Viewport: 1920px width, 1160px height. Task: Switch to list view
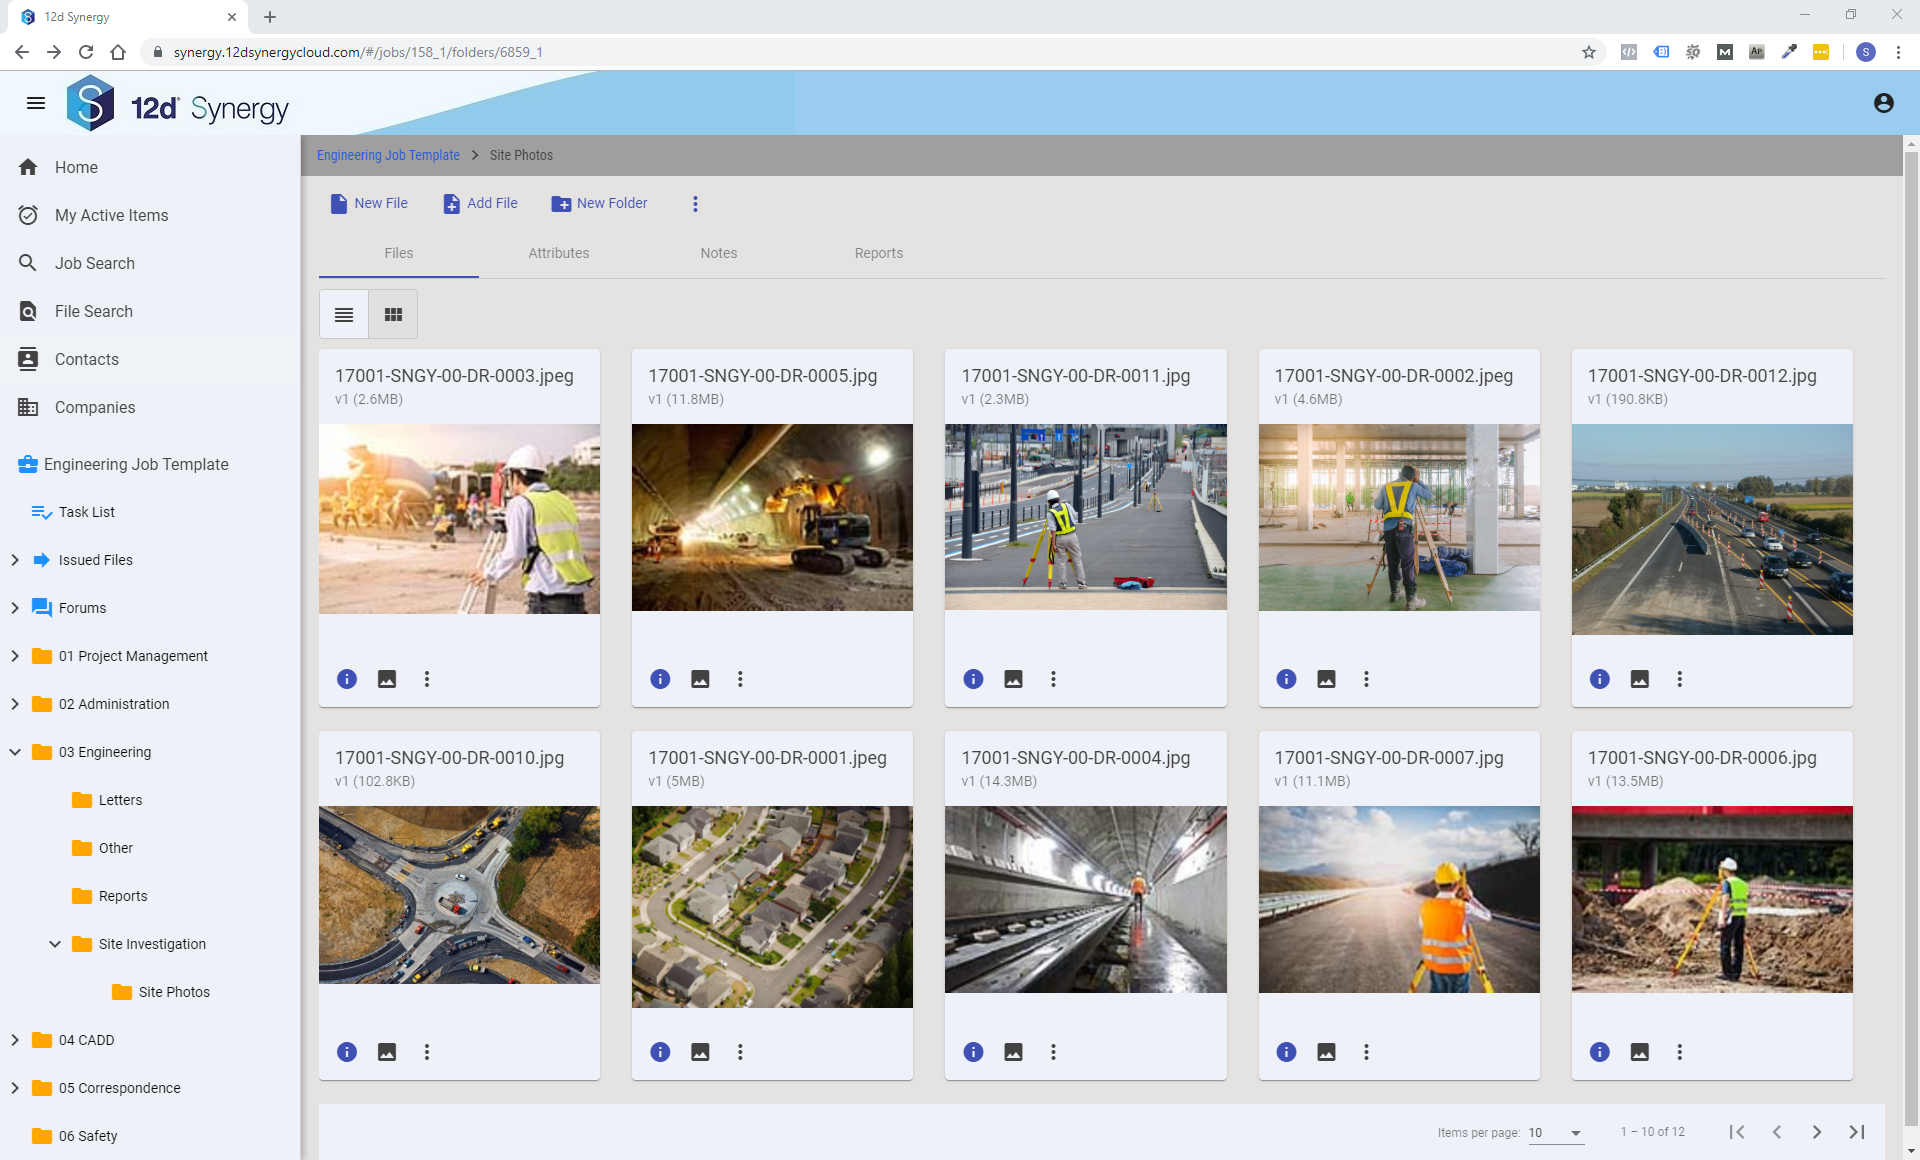tap(344, 315)
